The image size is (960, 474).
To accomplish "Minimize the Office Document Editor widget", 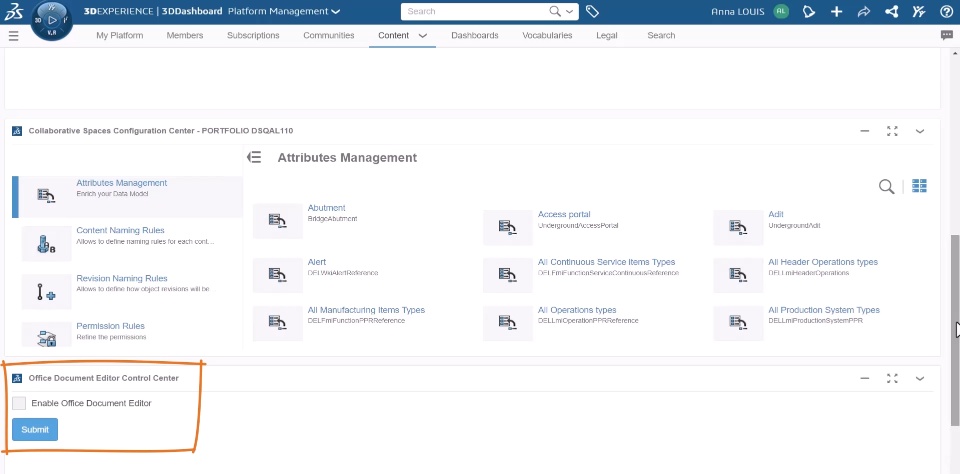I will (864, 378).
